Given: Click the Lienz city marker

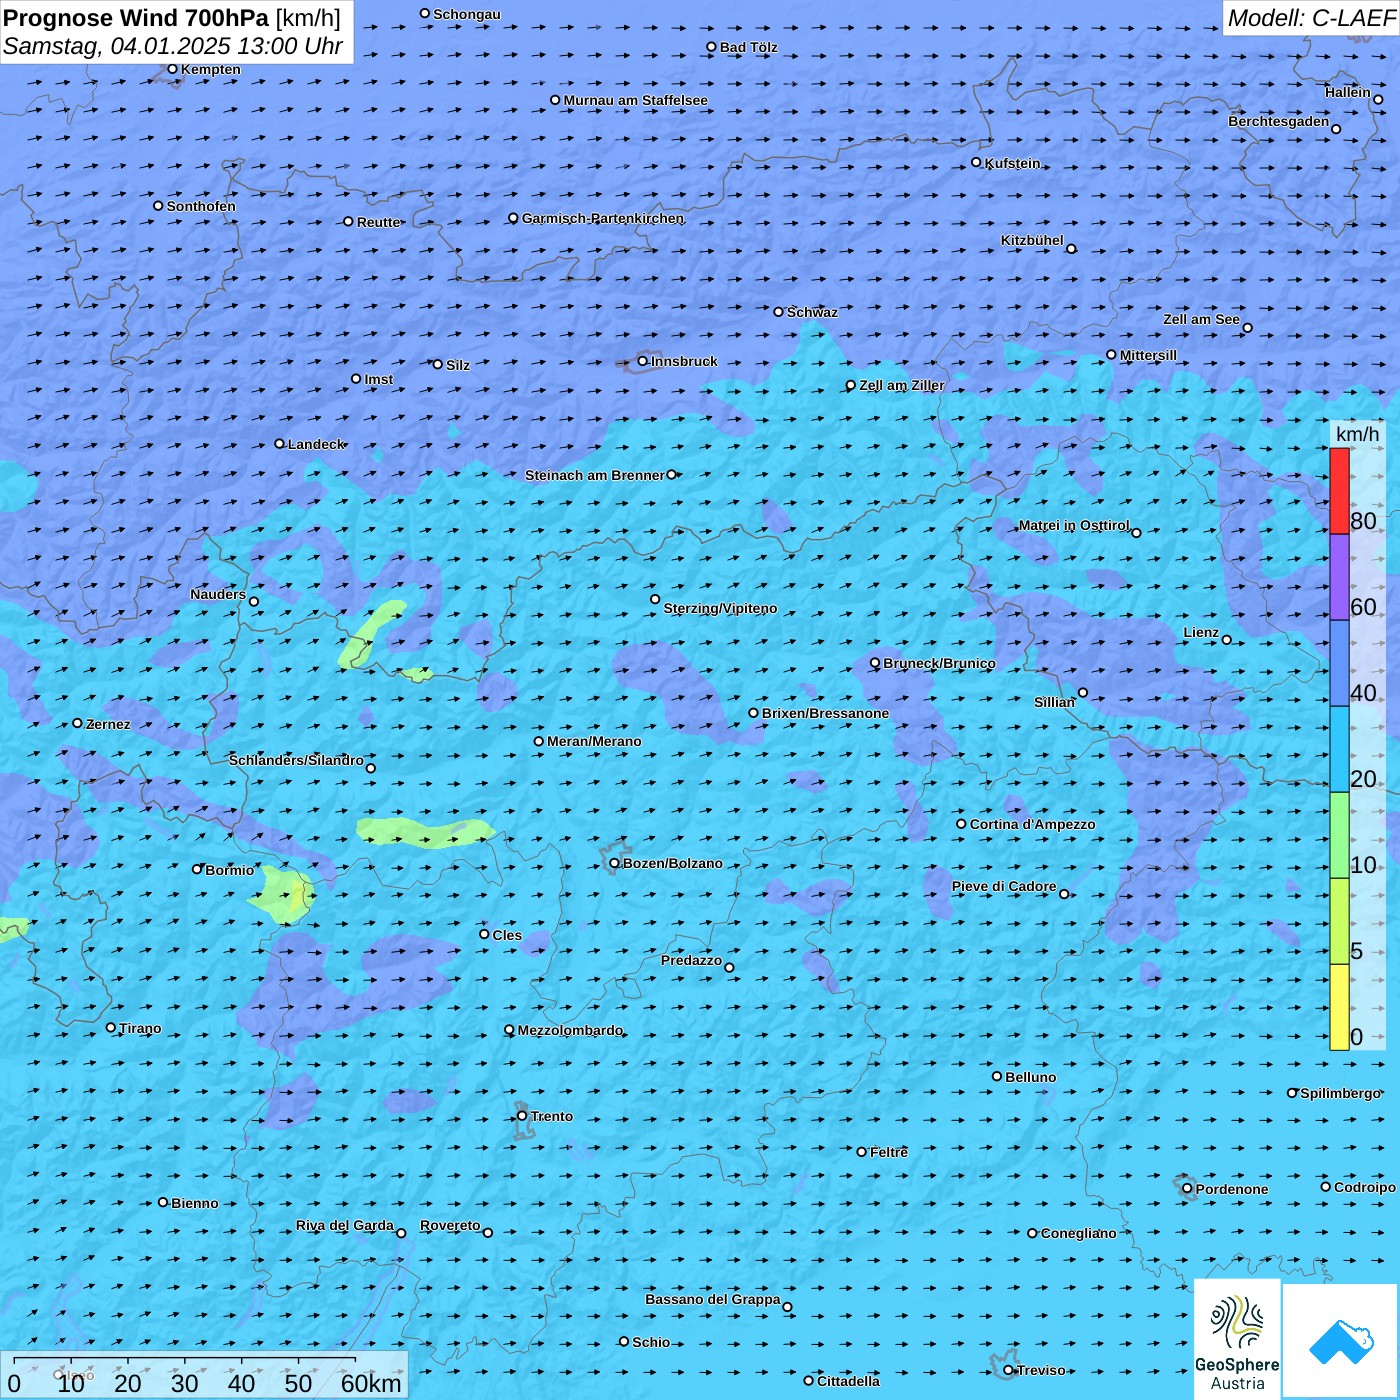Looking at the screenshot, I should click(x=1227, y=640).
